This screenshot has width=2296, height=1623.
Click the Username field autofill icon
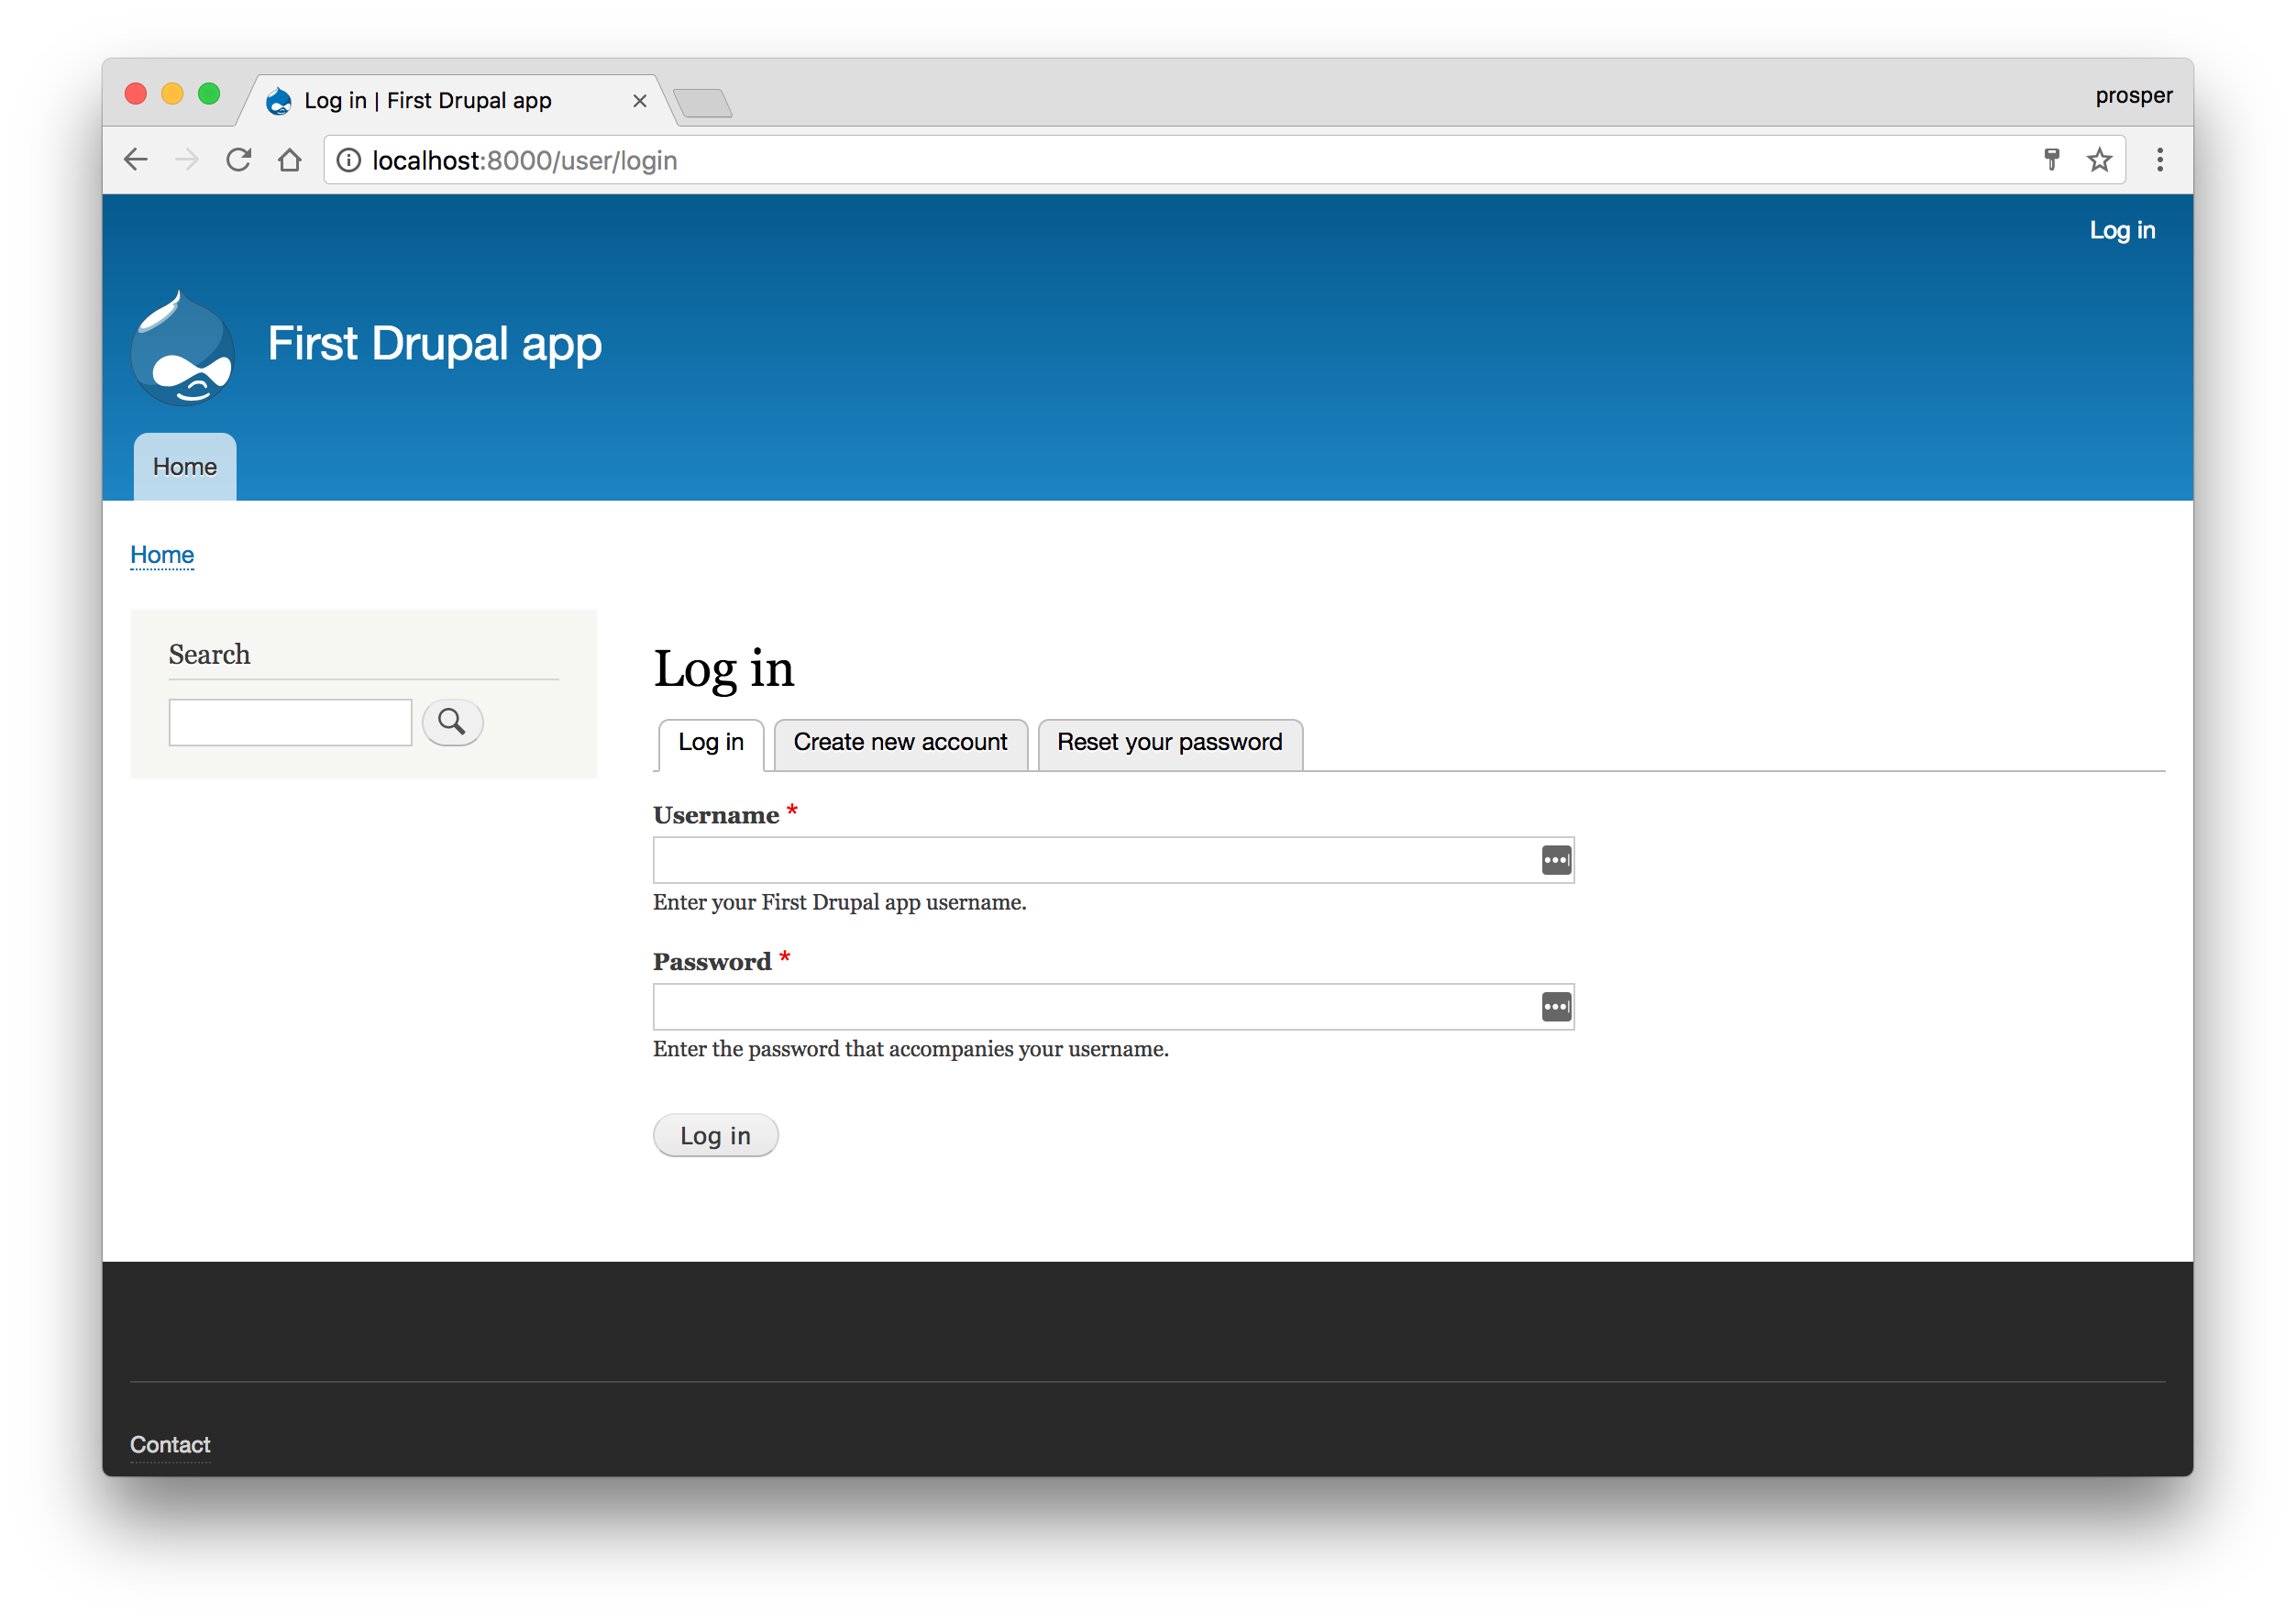click(1551, 859)
